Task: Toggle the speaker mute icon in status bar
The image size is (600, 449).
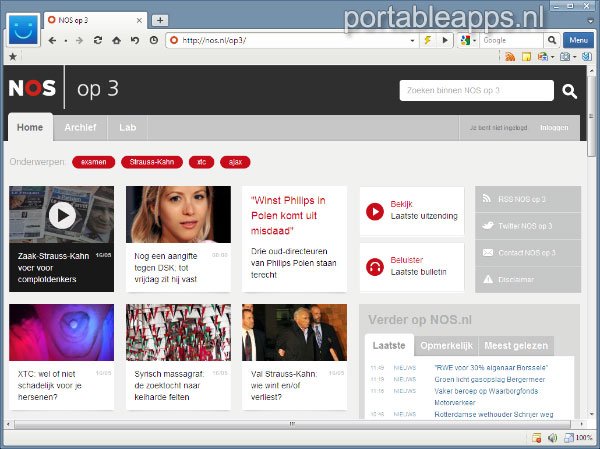Action: tap(553, 438)
